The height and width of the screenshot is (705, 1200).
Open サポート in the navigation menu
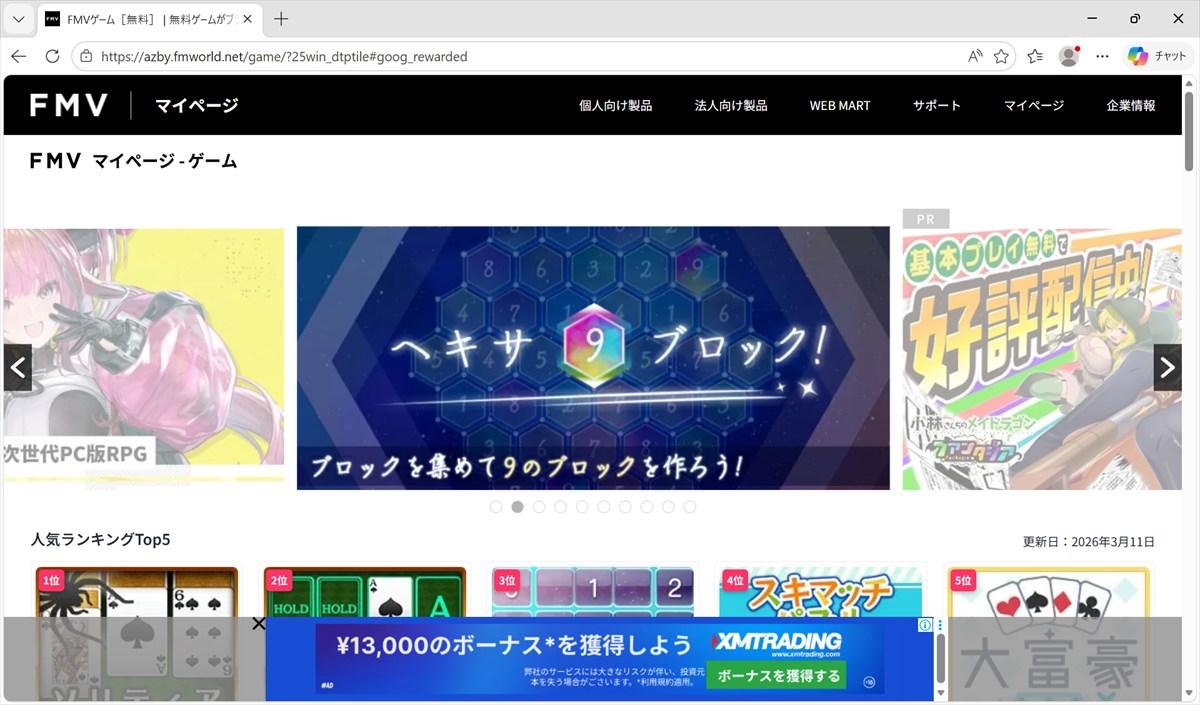pos(936,105)
